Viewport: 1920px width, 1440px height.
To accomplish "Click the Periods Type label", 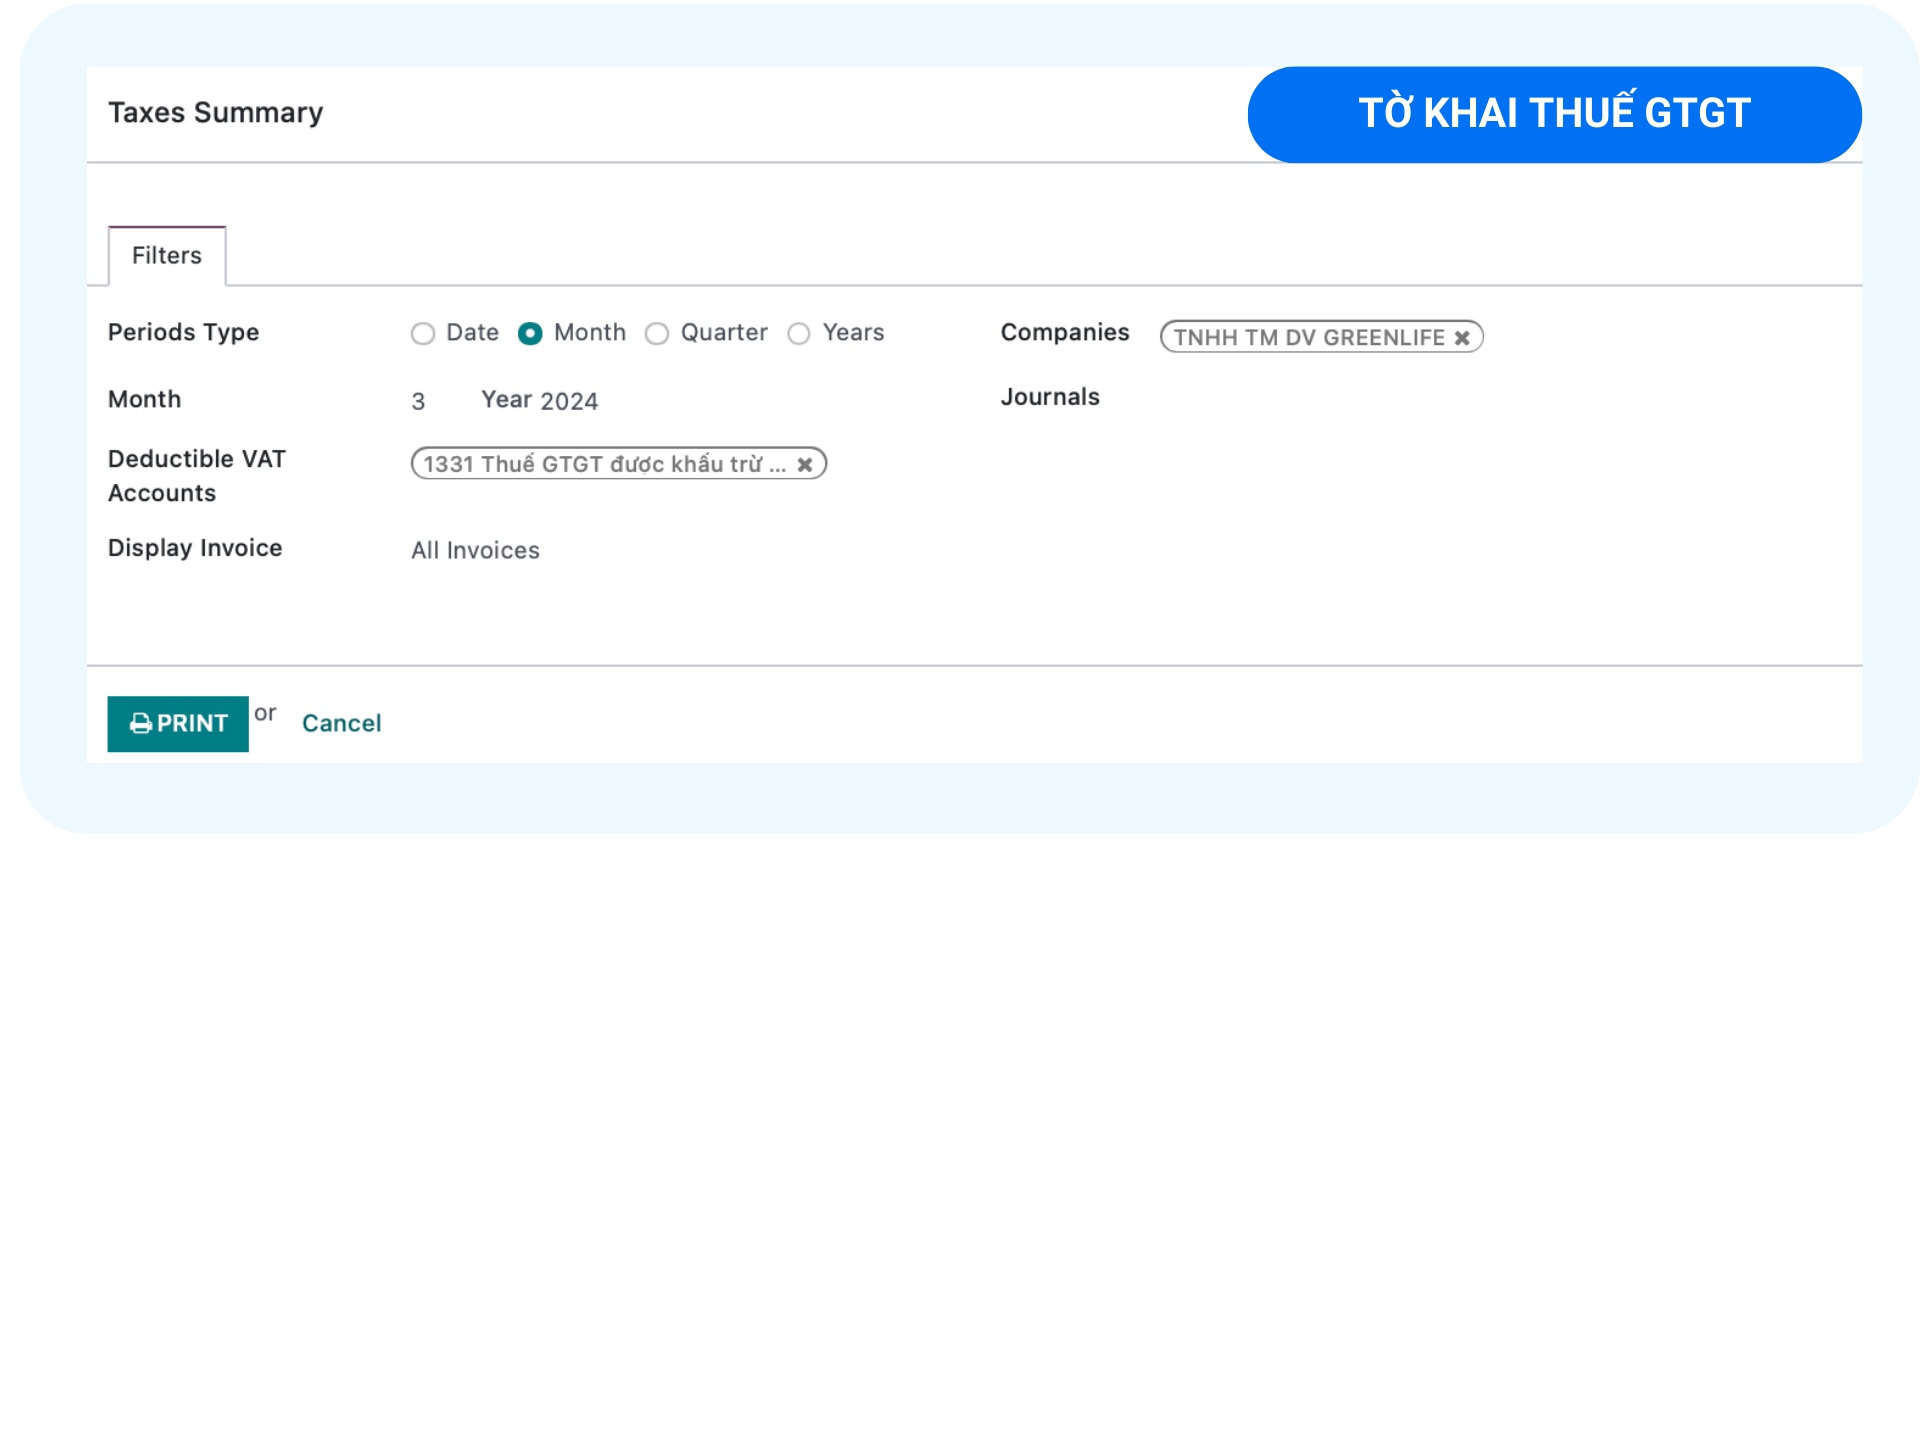I will (x=183, y=332).
